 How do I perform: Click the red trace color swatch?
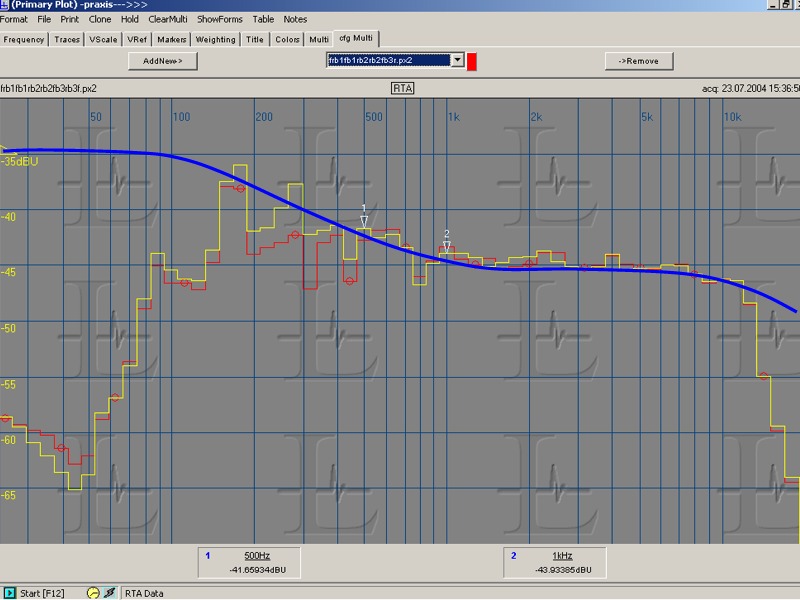pyautogui.click(x=472, y=61)
